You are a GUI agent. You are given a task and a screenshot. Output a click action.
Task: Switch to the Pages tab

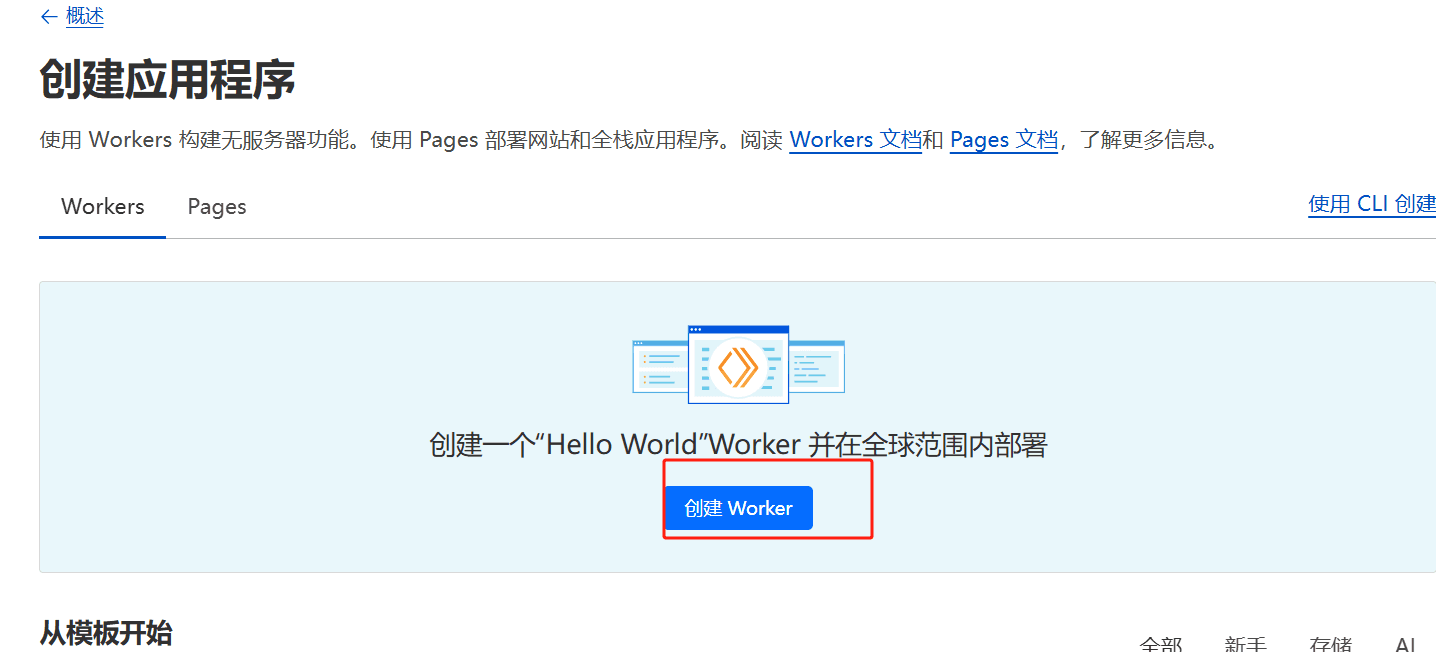(217, 207)
